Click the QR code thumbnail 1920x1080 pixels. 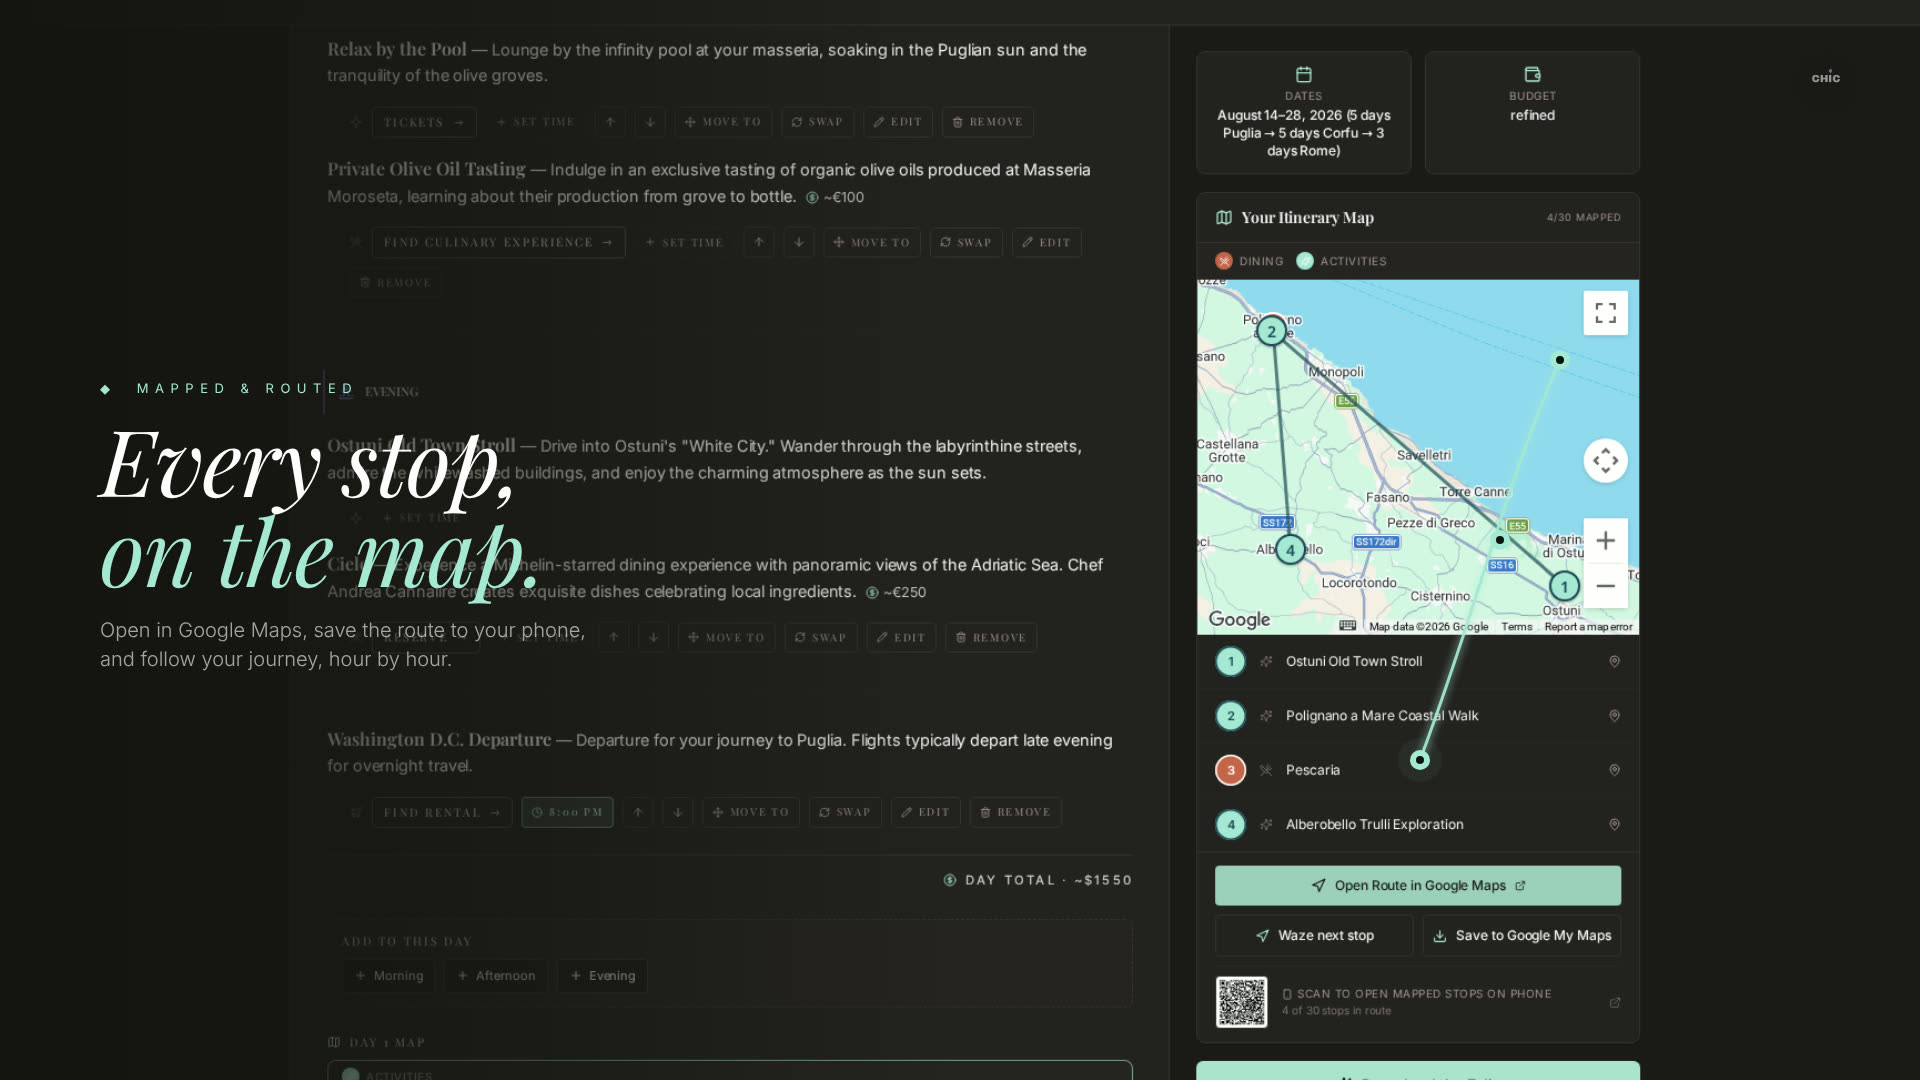(x=1241, y=1002)
